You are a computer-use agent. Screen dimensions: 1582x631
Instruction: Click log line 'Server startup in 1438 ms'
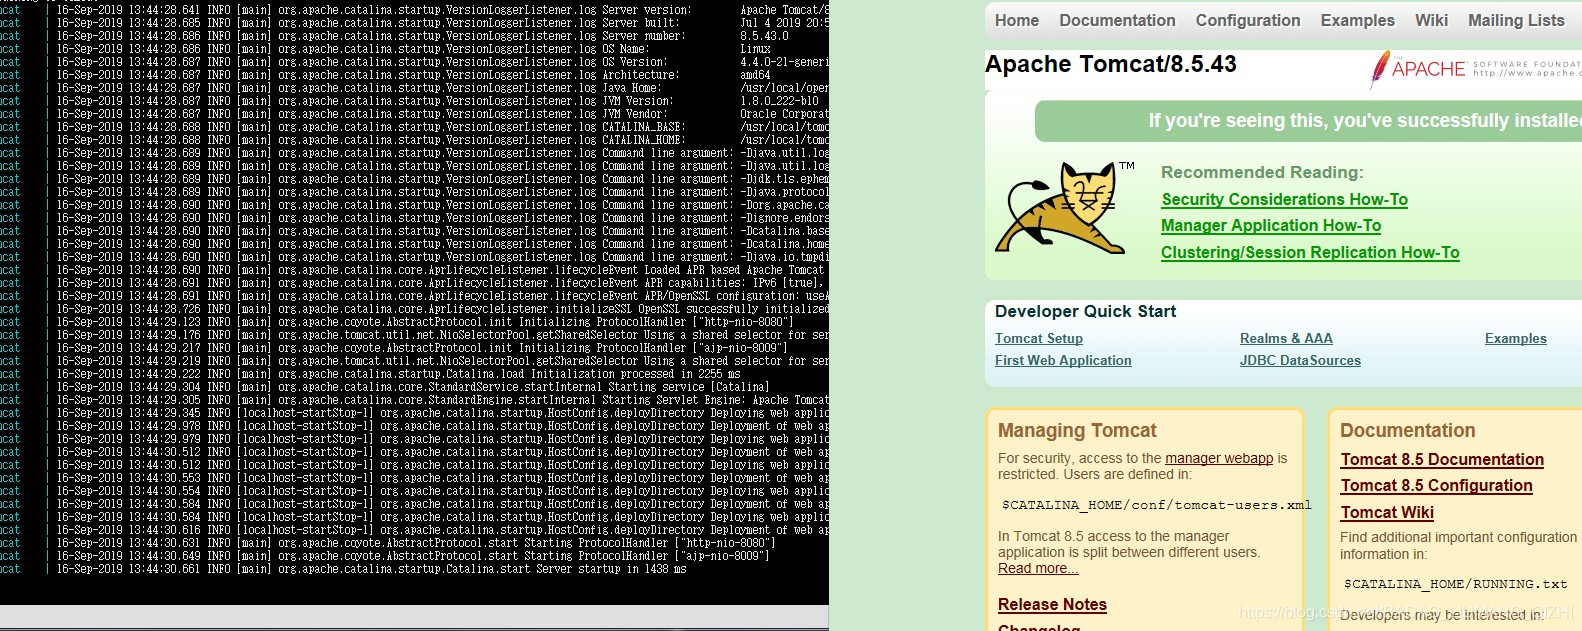pyautogui.click(x=371, y=569)
